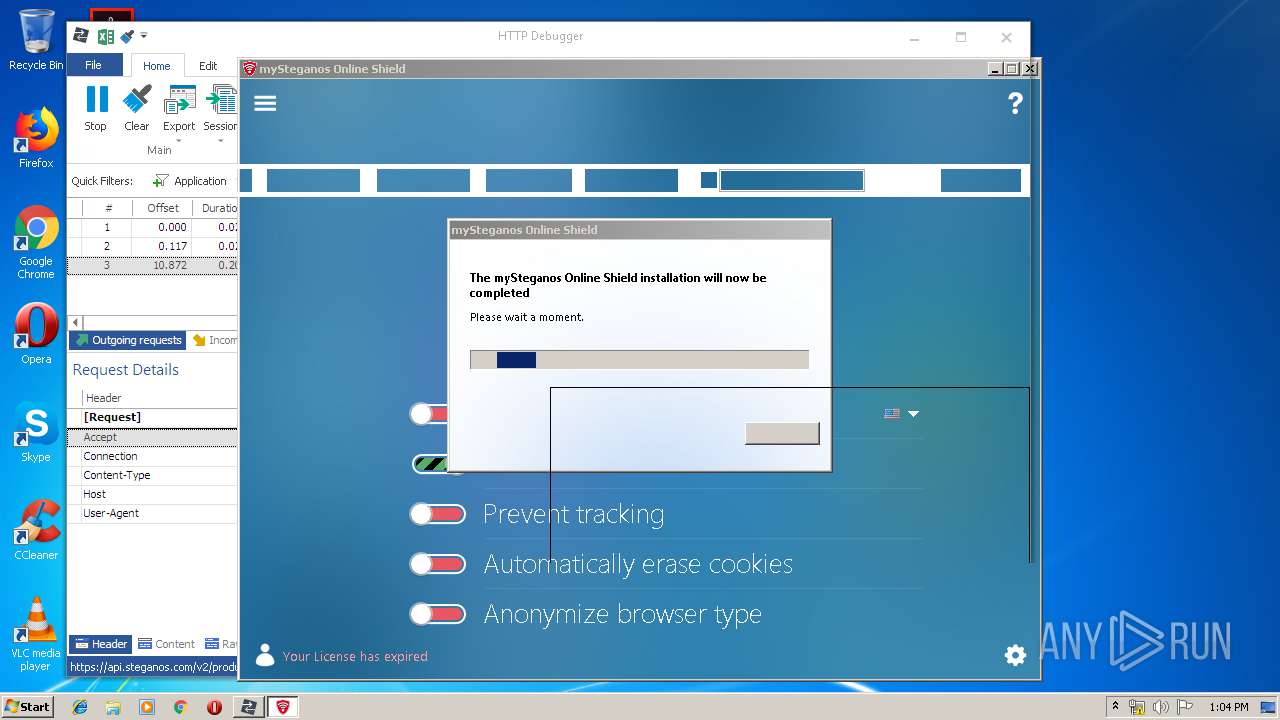
Task: Open the File menu in HTTP Debugger
Action: pos(94,65)
